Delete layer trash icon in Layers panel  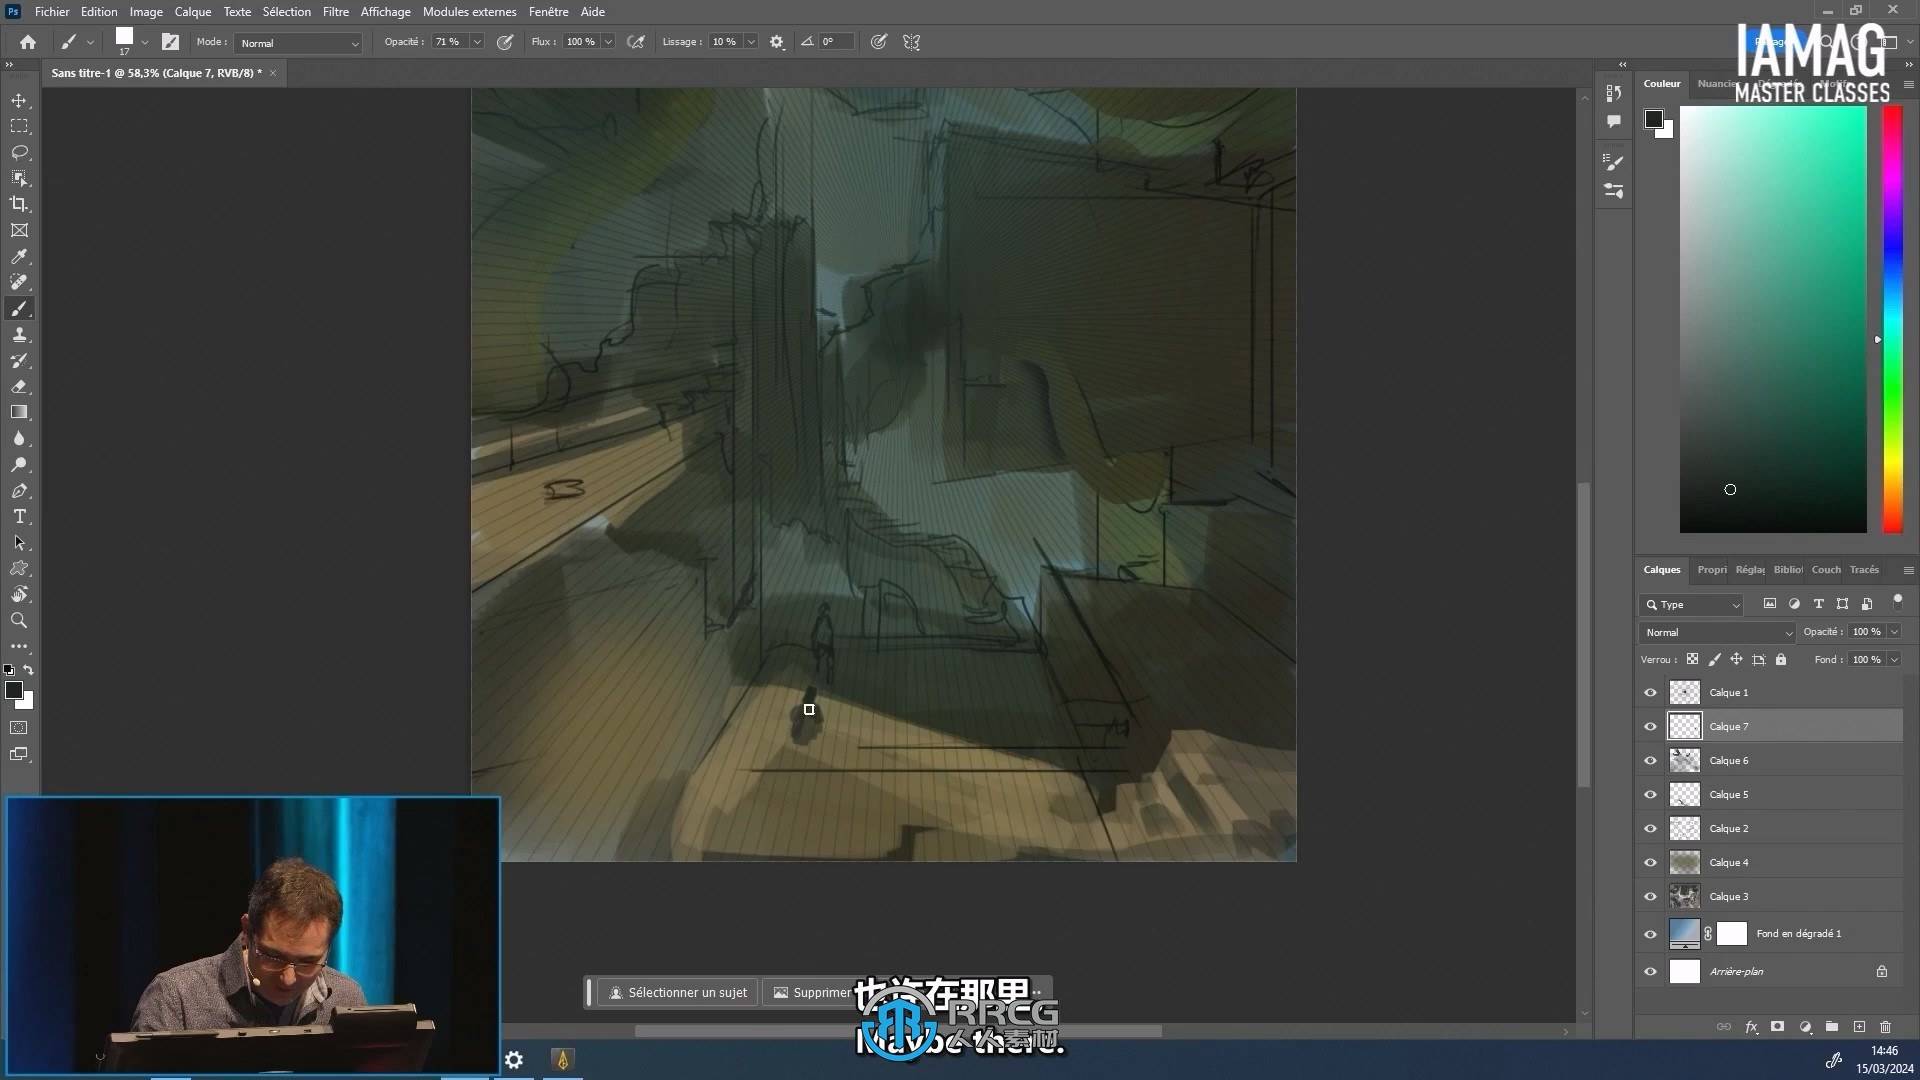(x=1886, y=1027)
